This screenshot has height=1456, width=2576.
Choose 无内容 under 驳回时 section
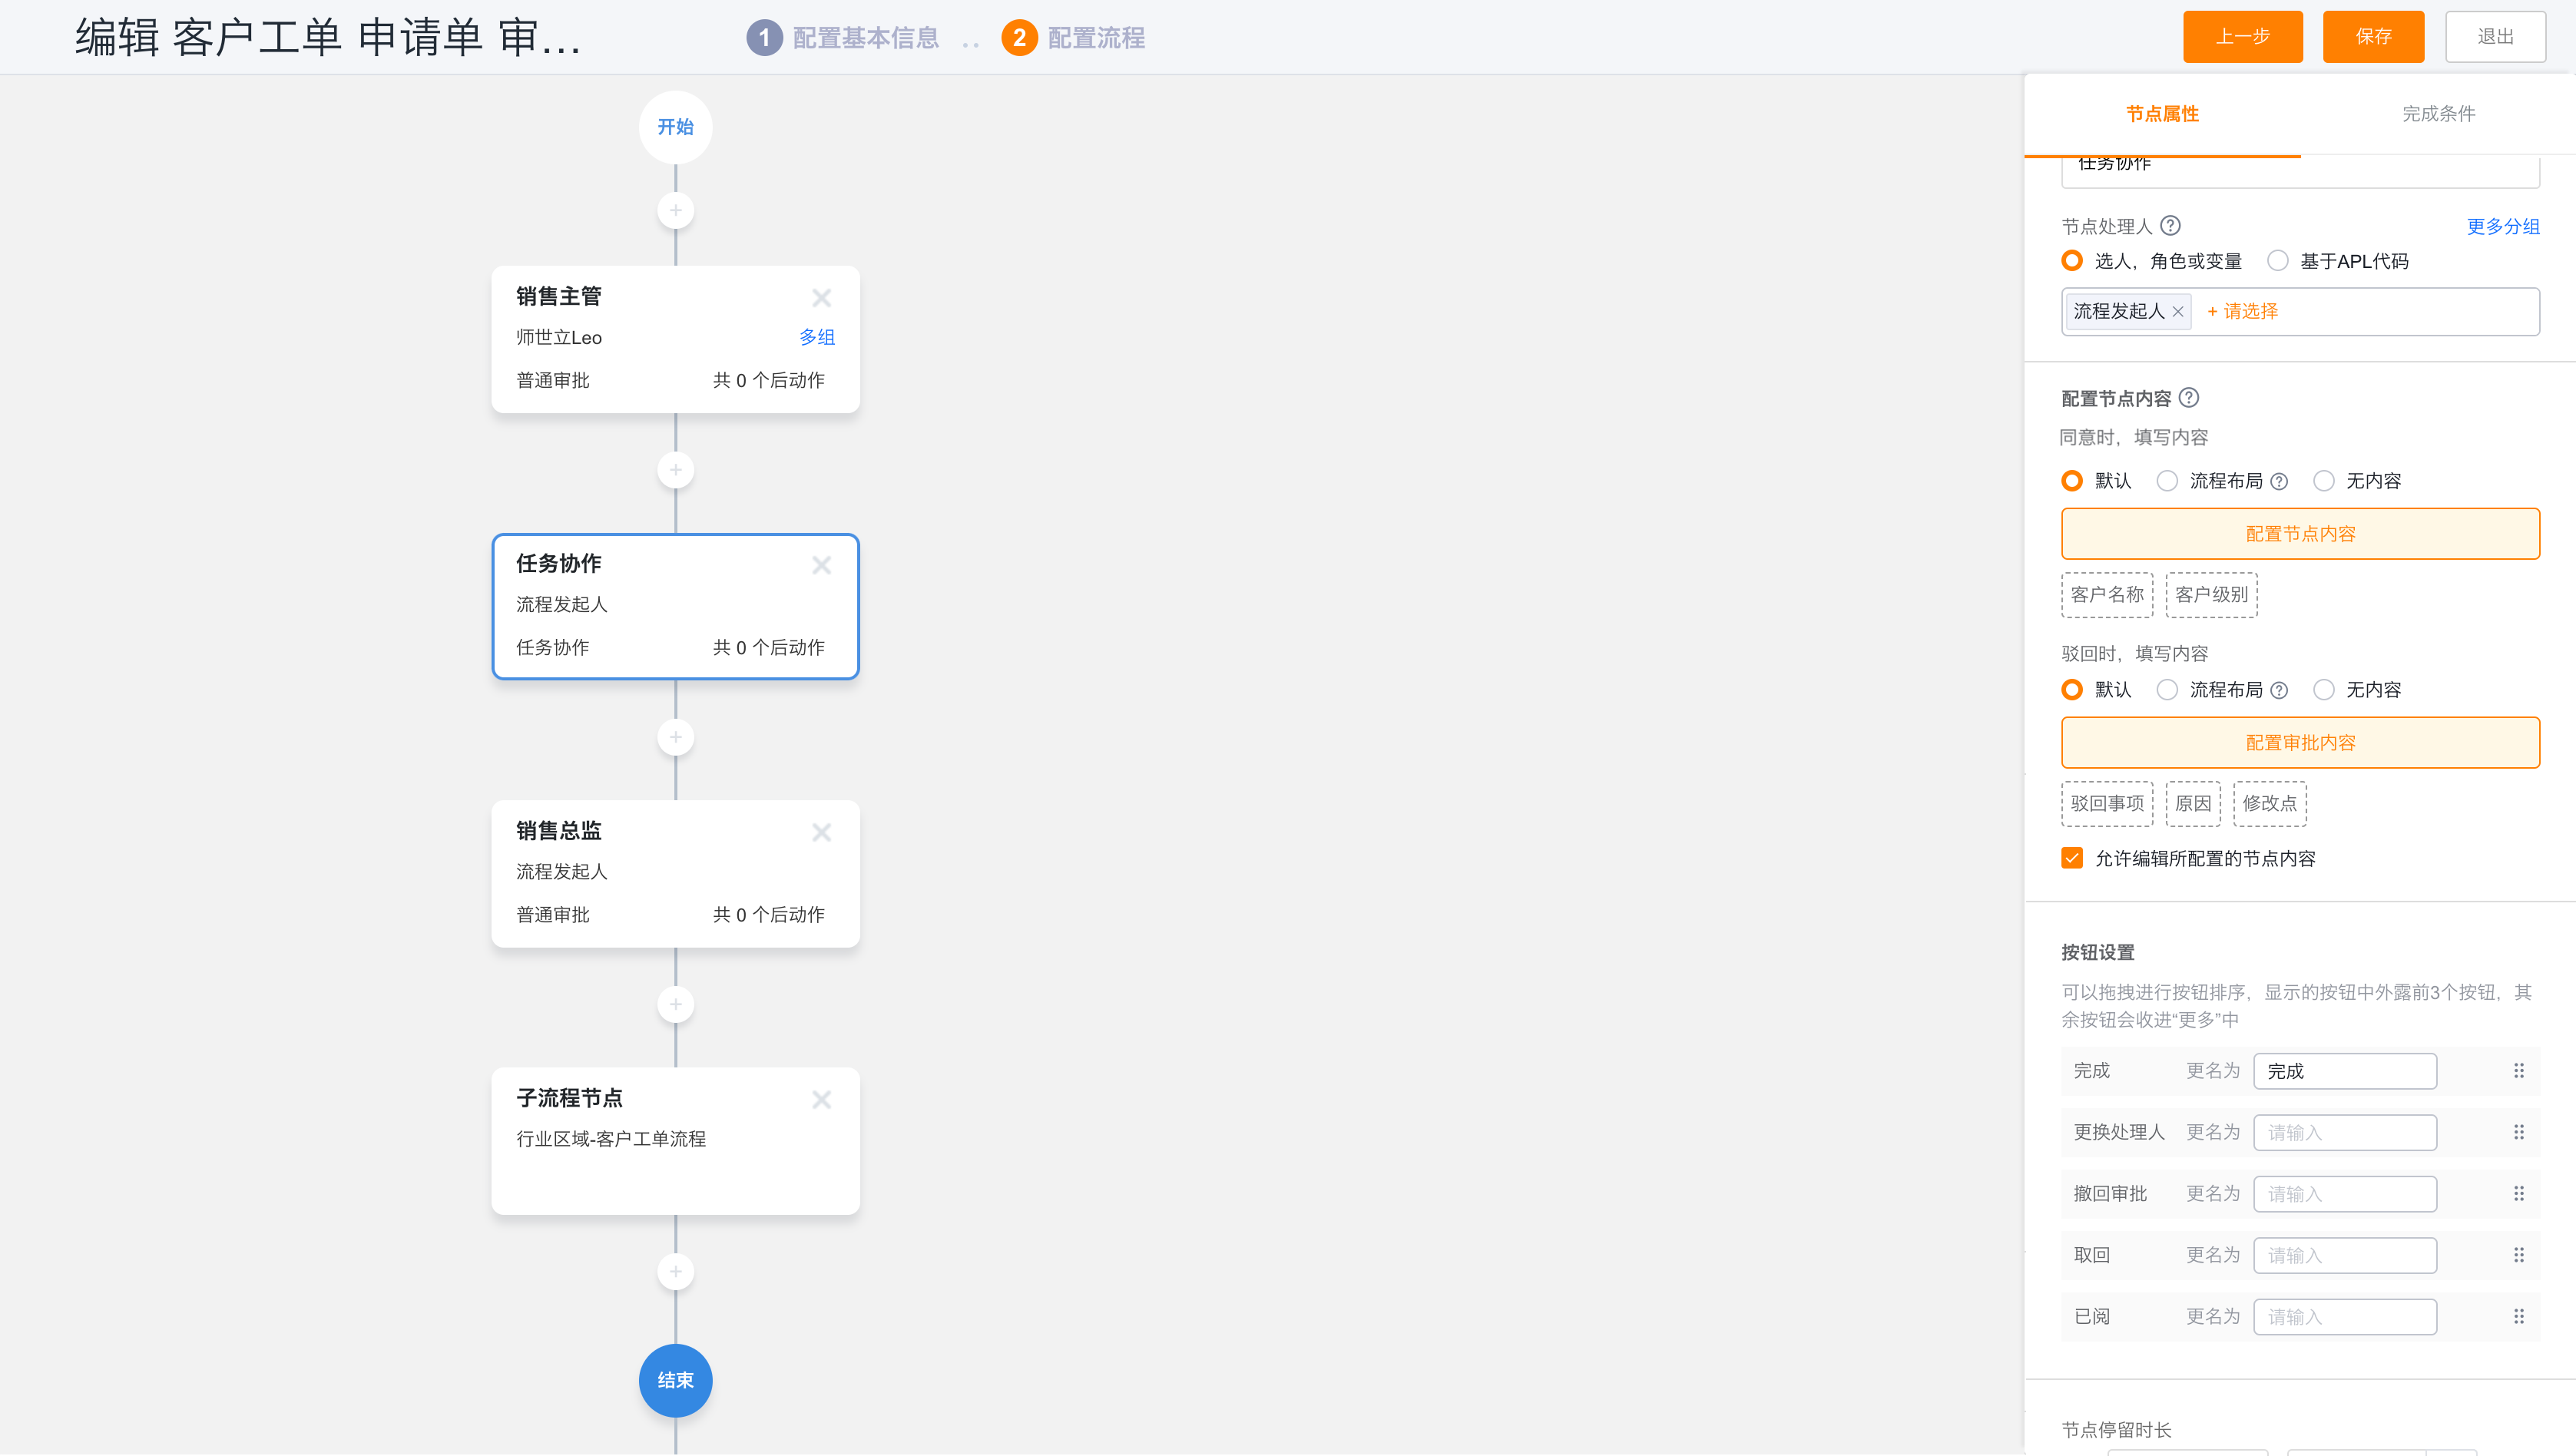pos(2323,690)
